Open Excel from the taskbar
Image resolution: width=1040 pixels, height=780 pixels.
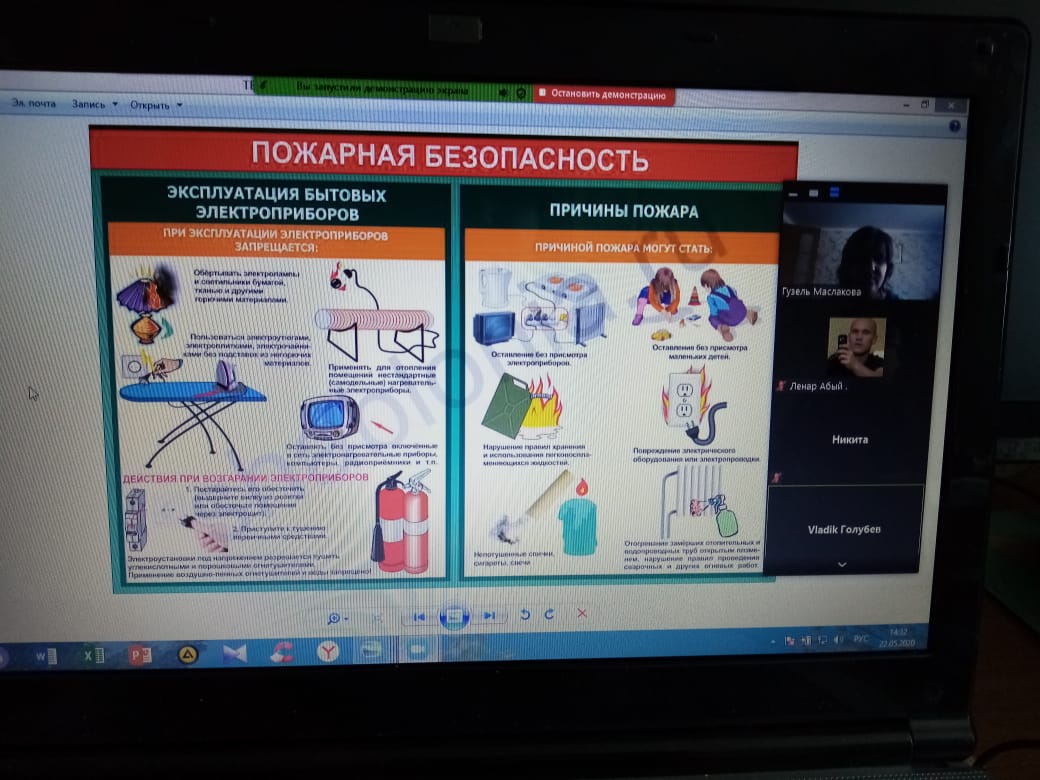(x=93, y=656)
